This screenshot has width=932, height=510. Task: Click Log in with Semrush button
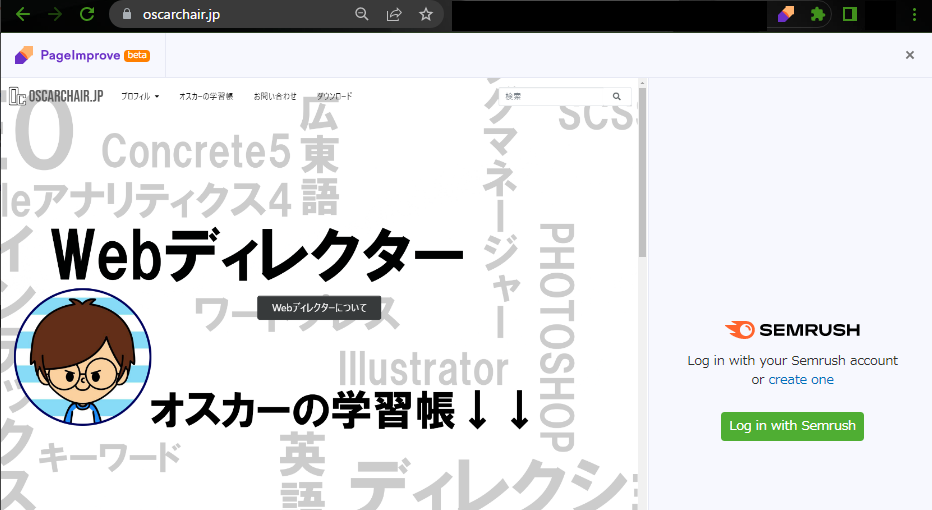coord(792,425)
